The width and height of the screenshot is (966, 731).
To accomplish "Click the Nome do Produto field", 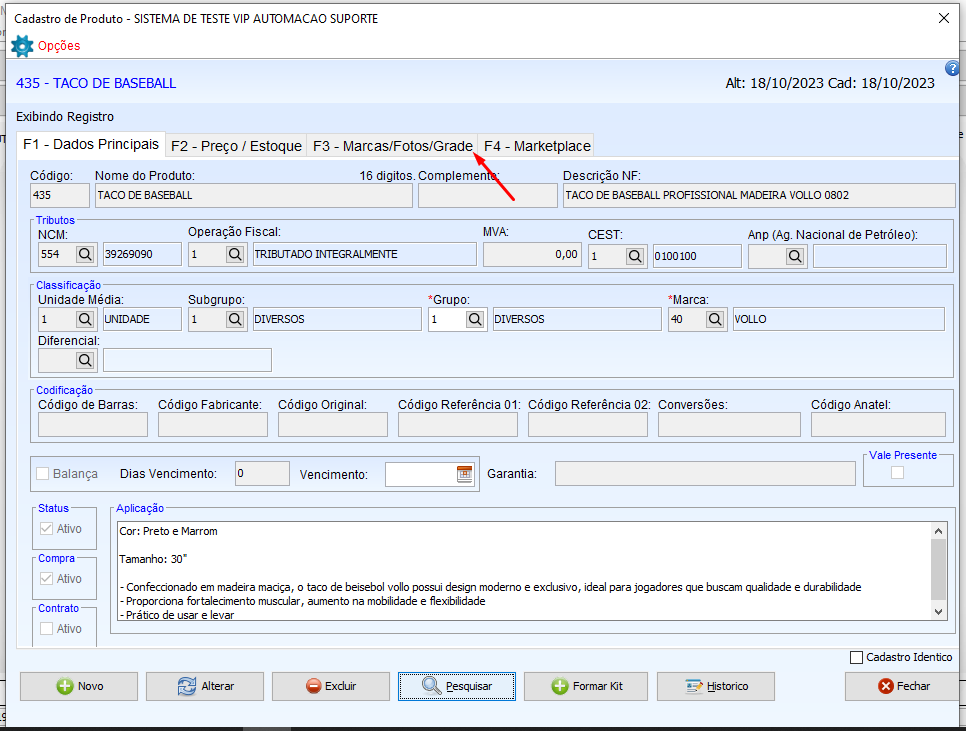I will pos(254,195).
